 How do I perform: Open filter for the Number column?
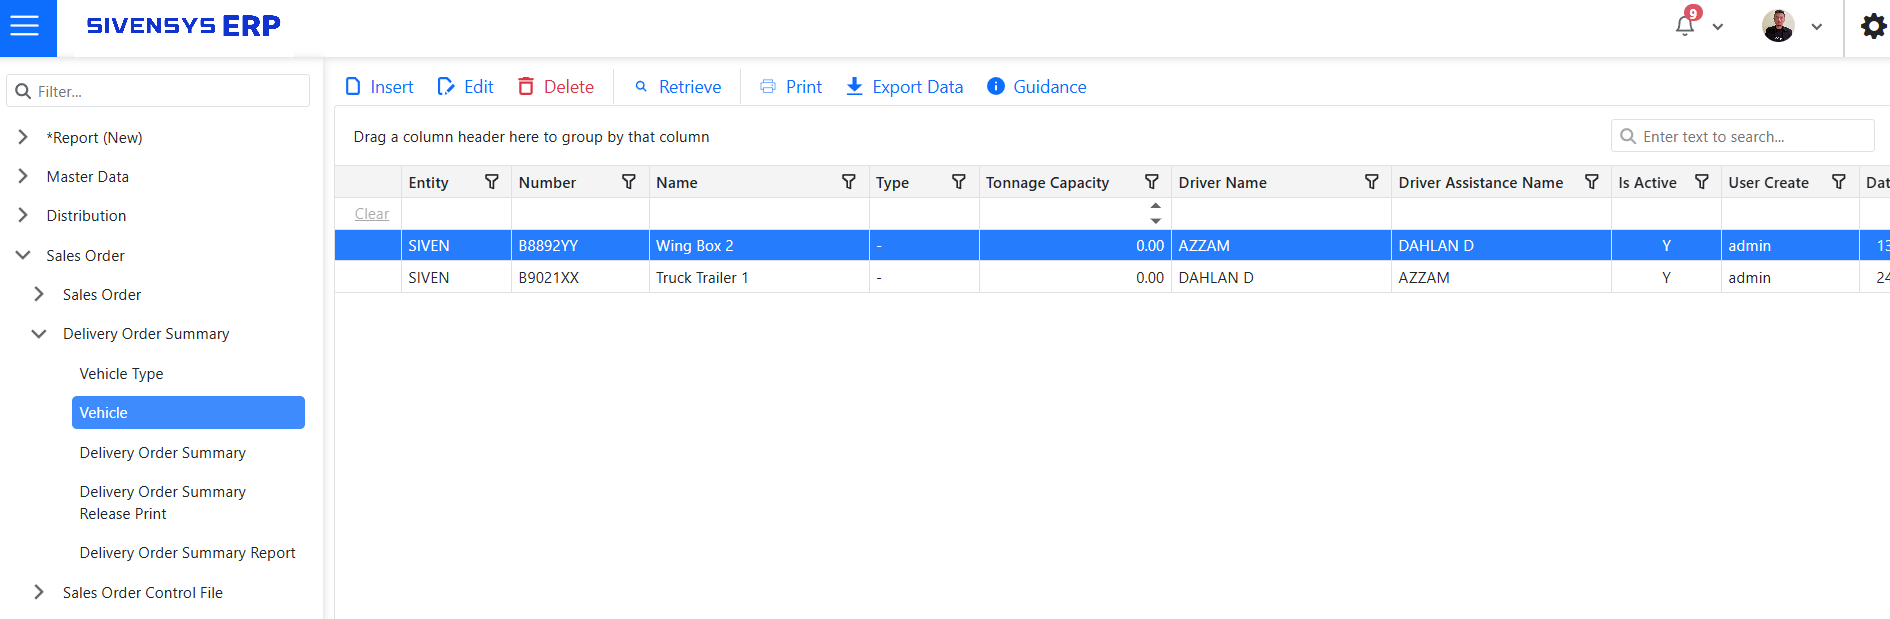coord(629,182)
